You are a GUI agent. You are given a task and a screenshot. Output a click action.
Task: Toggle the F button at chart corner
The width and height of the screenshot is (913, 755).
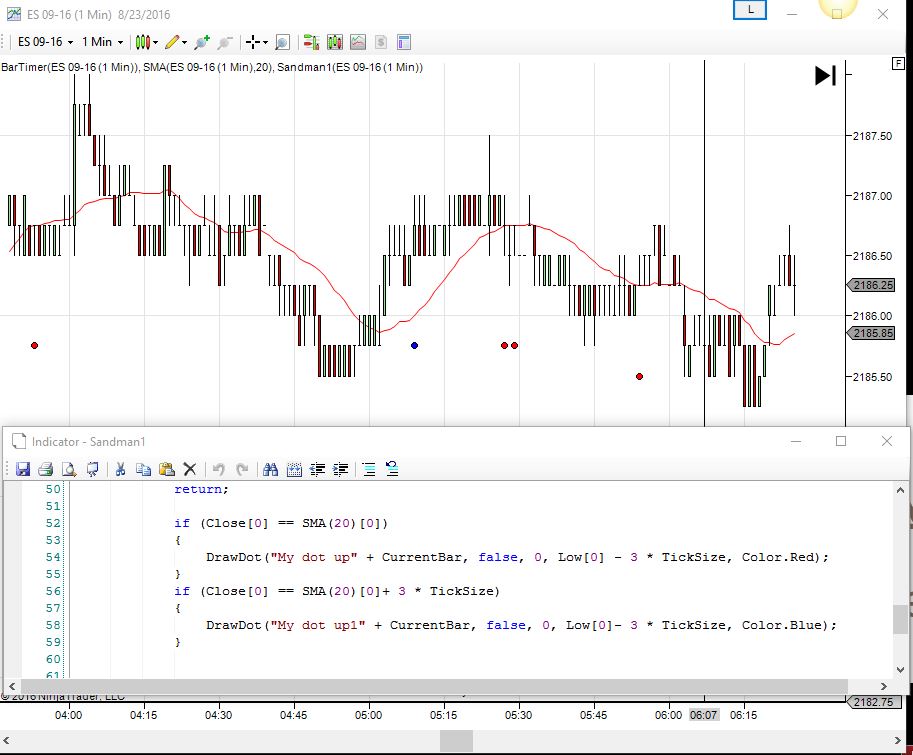click(x=898, y=63)
